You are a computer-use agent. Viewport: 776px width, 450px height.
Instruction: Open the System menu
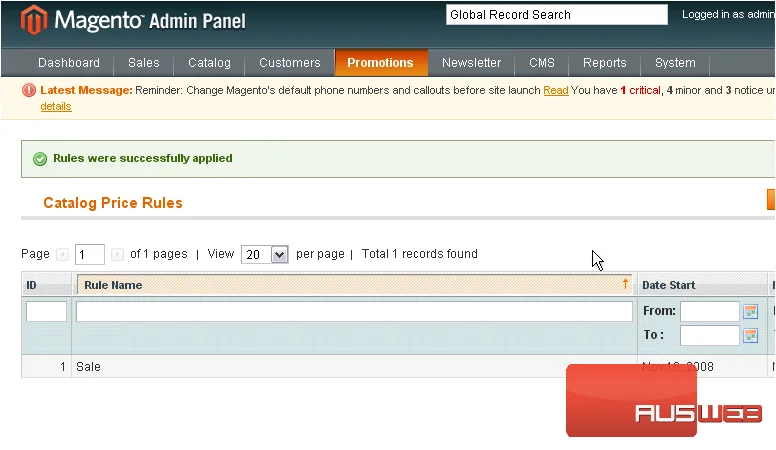tap(675, 63)
